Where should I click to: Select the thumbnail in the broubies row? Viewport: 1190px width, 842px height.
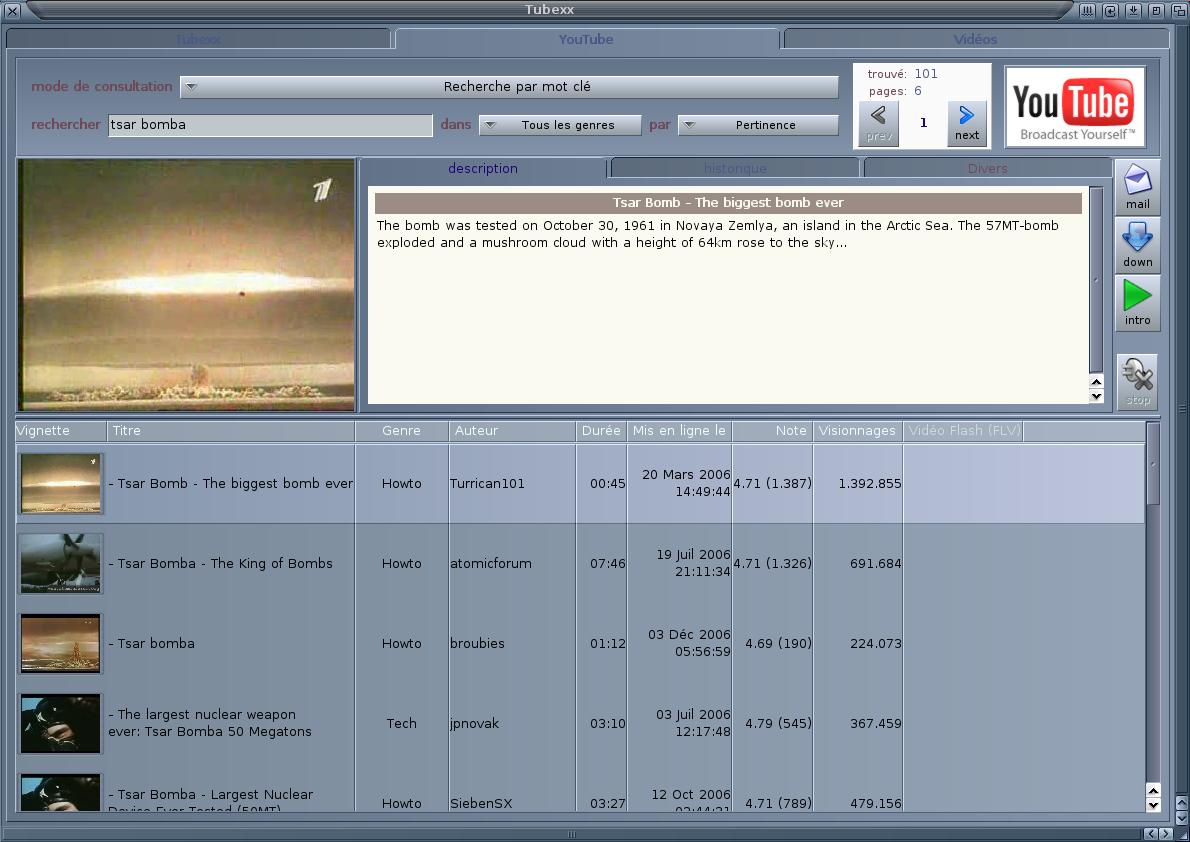pos(61,644)
